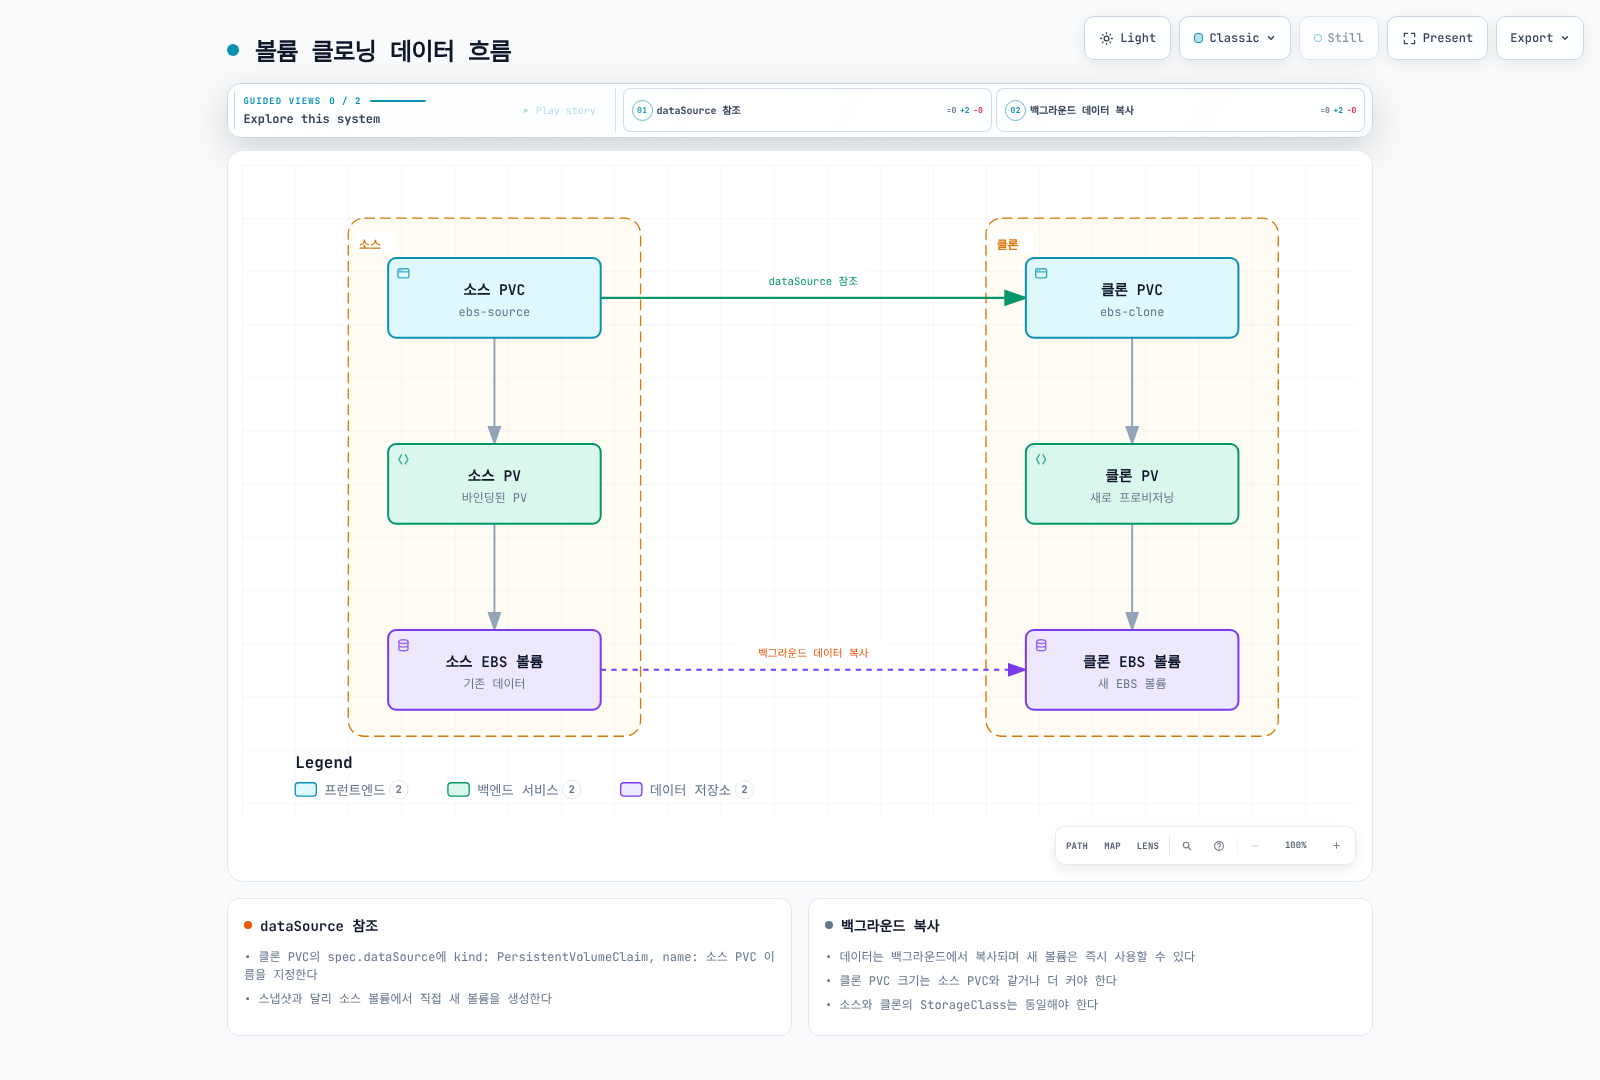Image resolution: width=1600 pixels, height=1080 pixels.
Task: Click window icon on 소스 PVC node
Action: click(404, 273)
